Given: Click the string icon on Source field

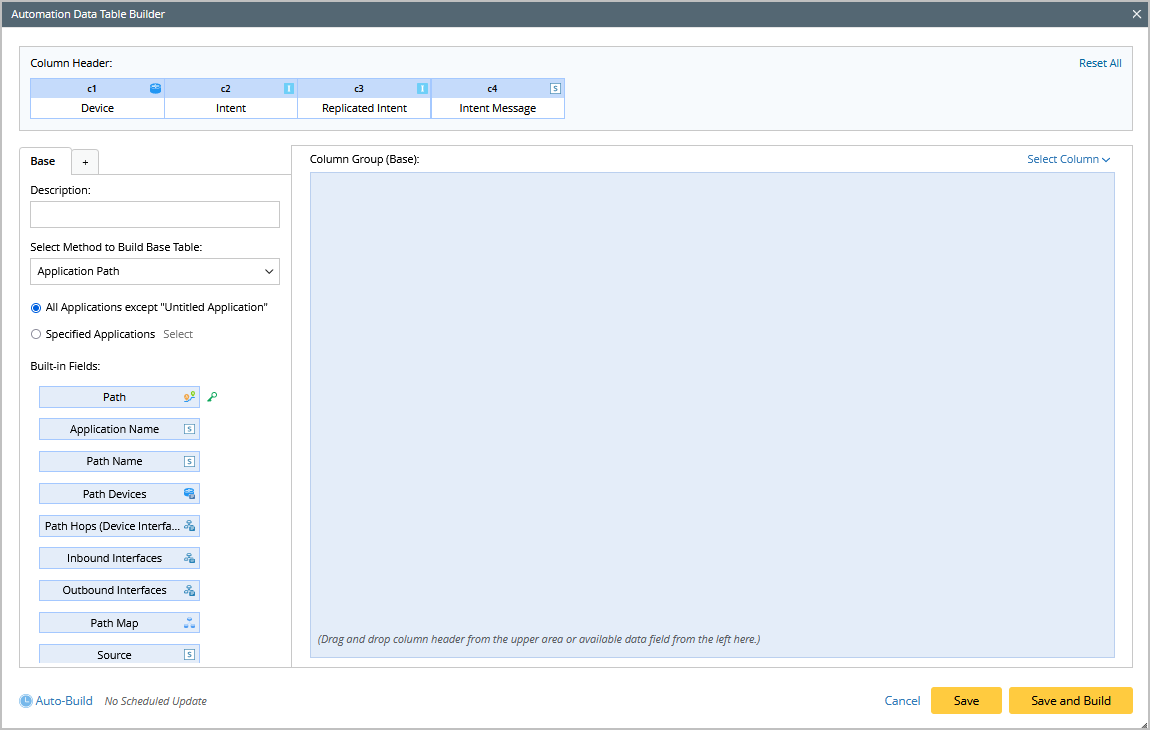Looking at the screenshot, I should point(189,654).
